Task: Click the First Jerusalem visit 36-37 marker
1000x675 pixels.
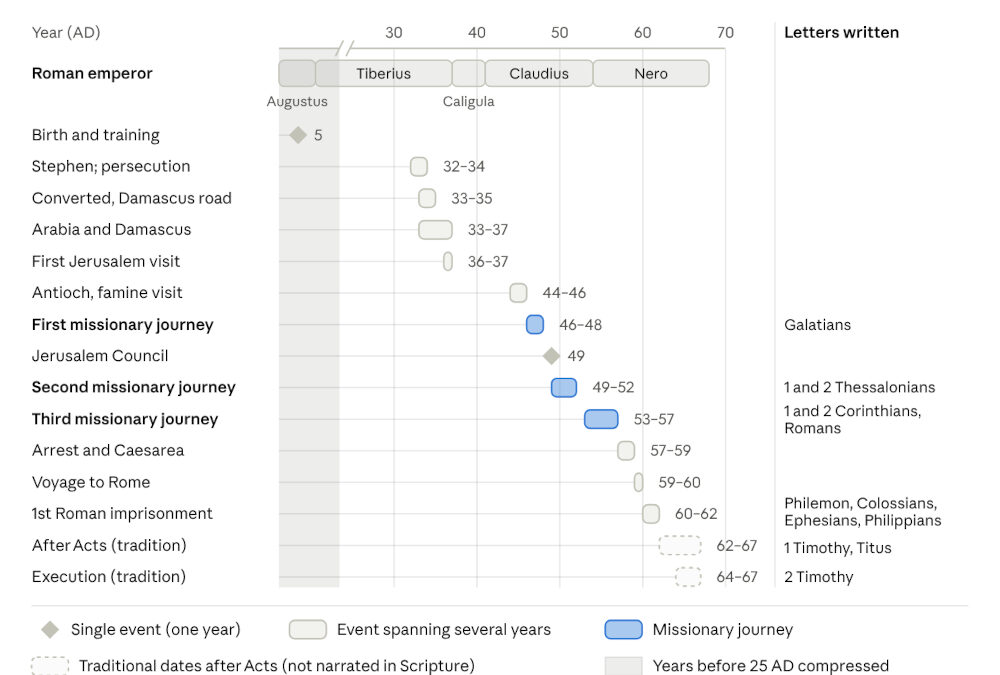Action: [x=448, y=262]
